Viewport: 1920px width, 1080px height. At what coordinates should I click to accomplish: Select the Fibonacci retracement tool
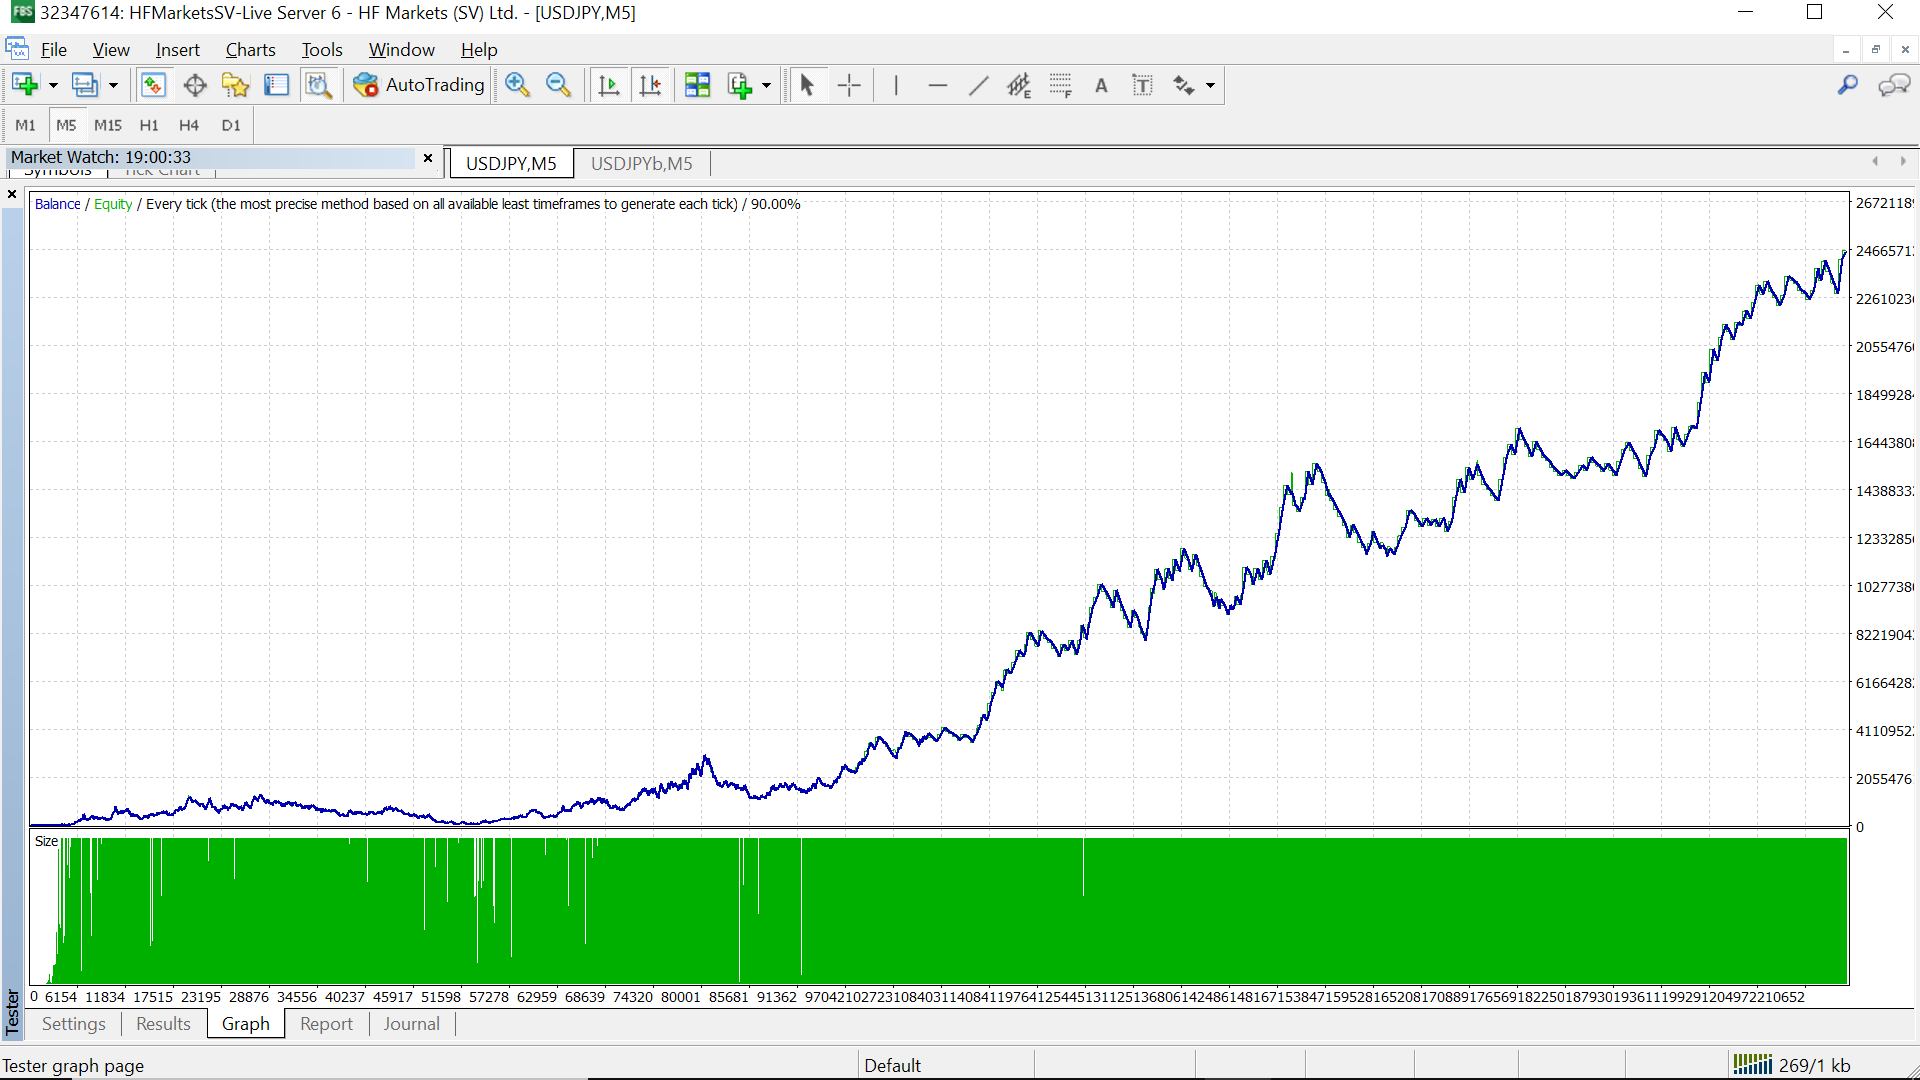(x=1061, y=86)
